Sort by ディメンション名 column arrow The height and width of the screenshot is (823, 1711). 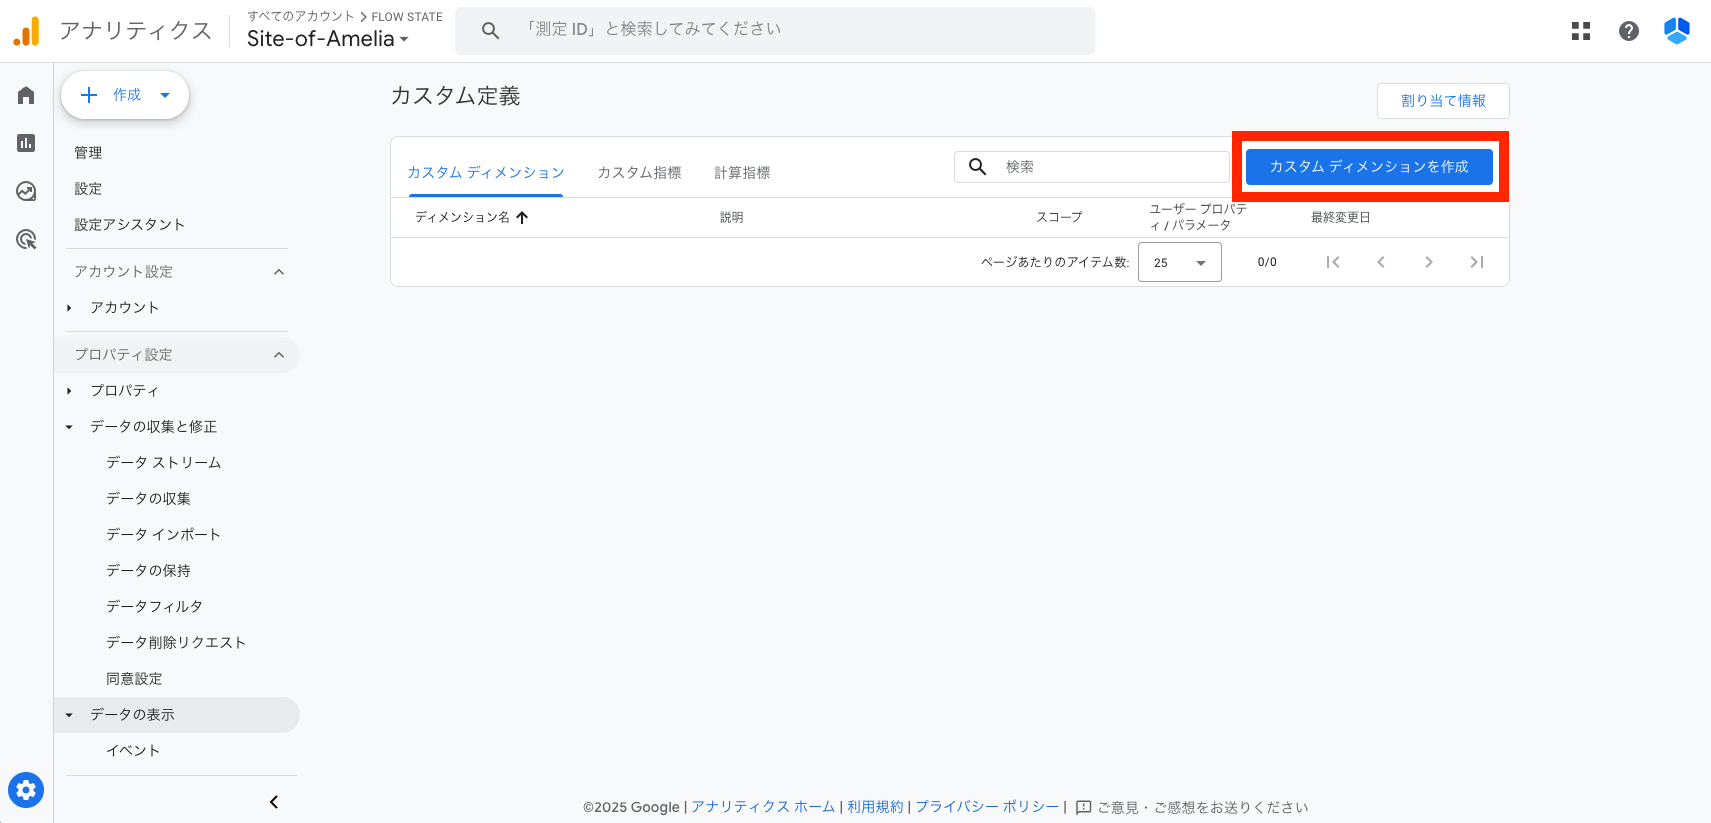tap(522, 217)
